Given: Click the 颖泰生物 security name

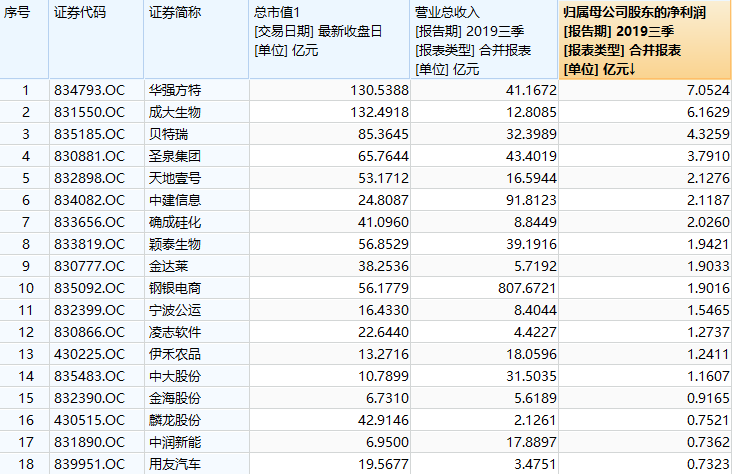Looking at the screenshot, I should pos(175,244).
